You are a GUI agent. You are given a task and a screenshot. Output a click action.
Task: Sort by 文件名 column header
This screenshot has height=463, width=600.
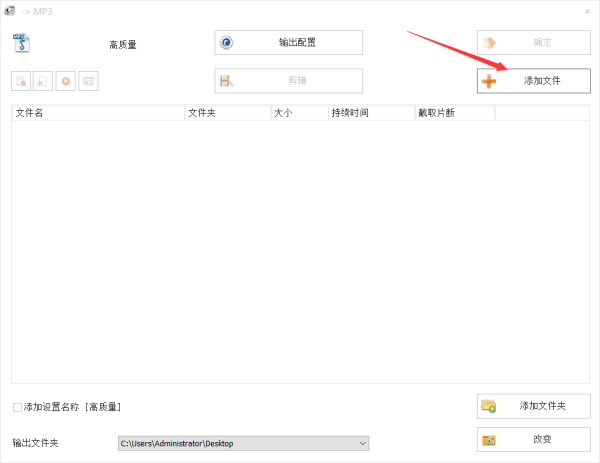[98, 113]
